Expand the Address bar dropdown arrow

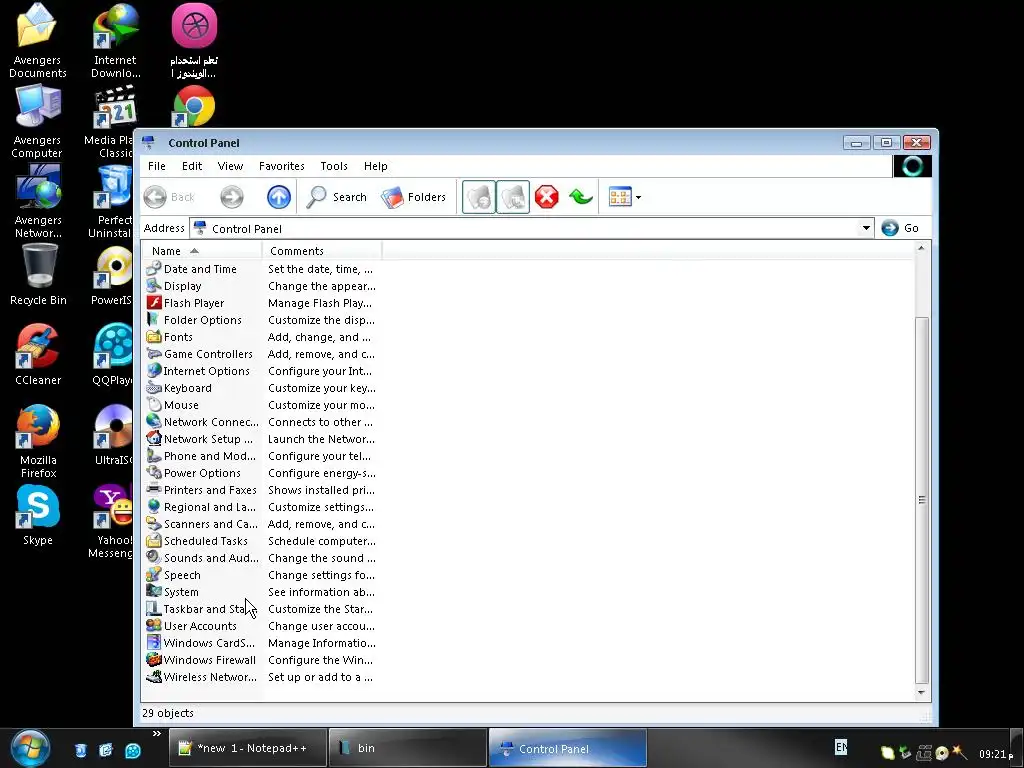point(866,228)
